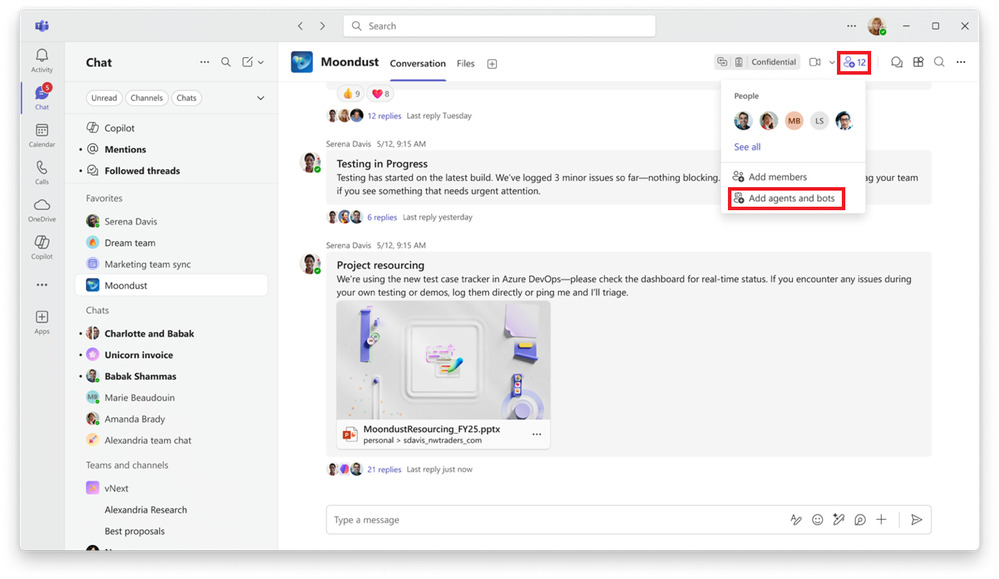Open Calendar from the left rail
This screenshot has height=579, width=999.
(41, 135)
